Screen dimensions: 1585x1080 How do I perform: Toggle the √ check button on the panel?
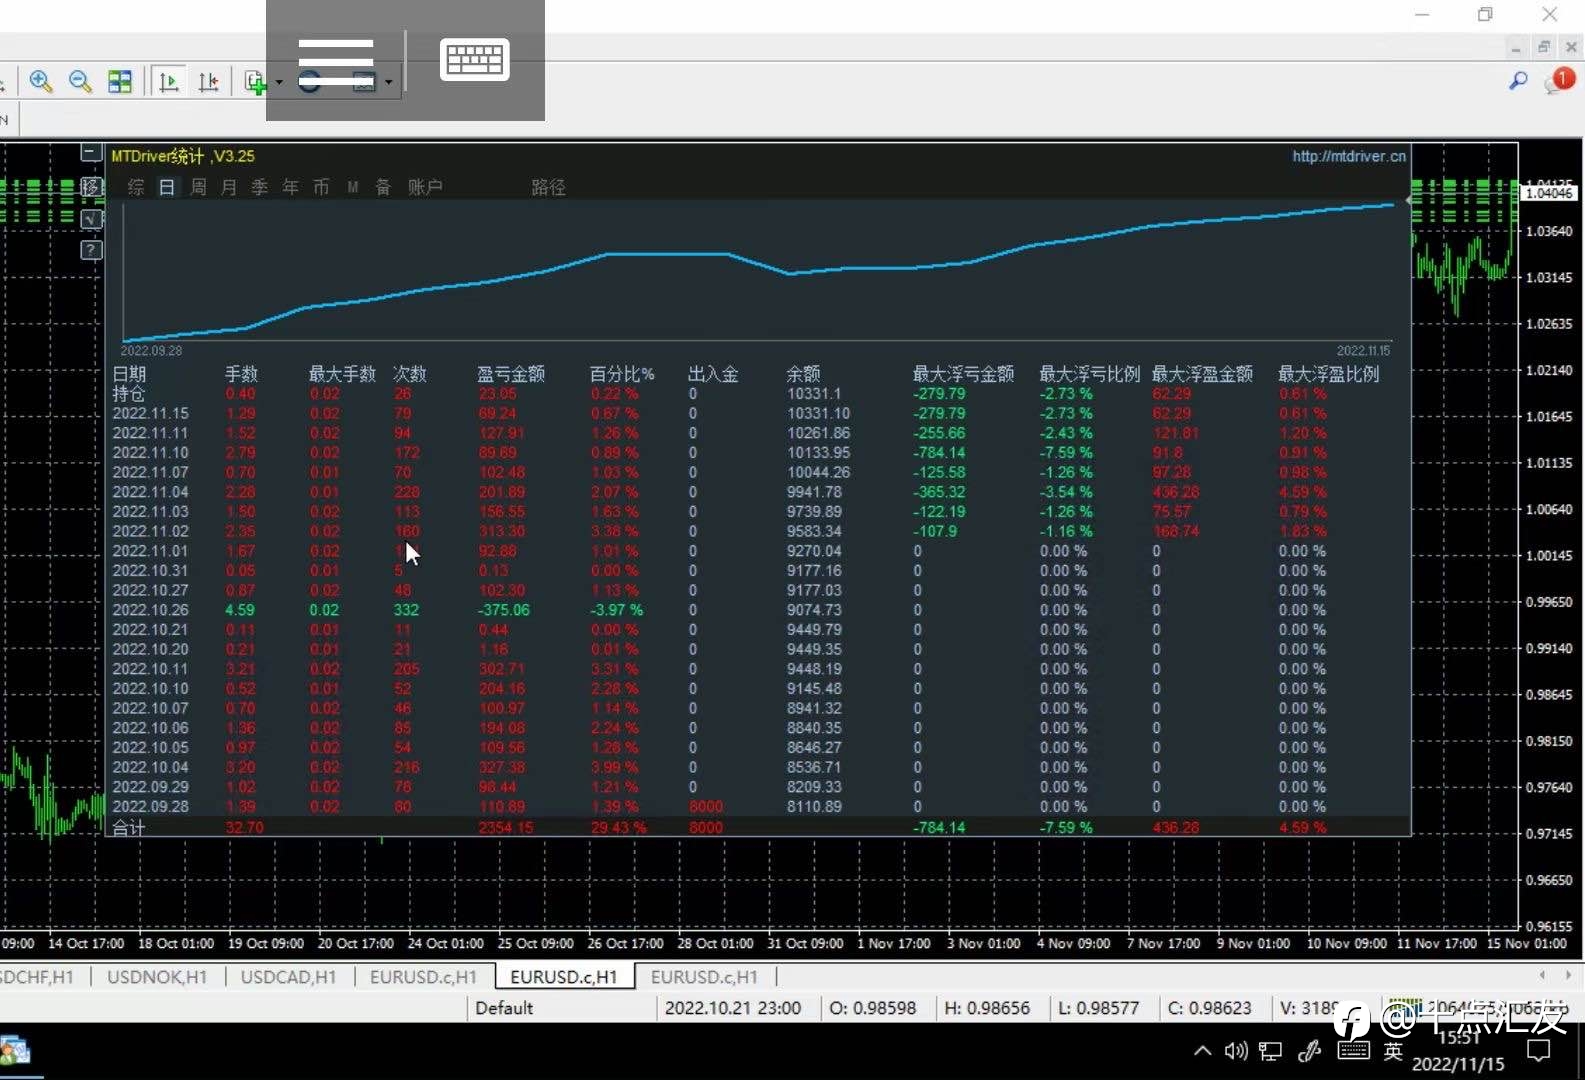coord(91,218)
